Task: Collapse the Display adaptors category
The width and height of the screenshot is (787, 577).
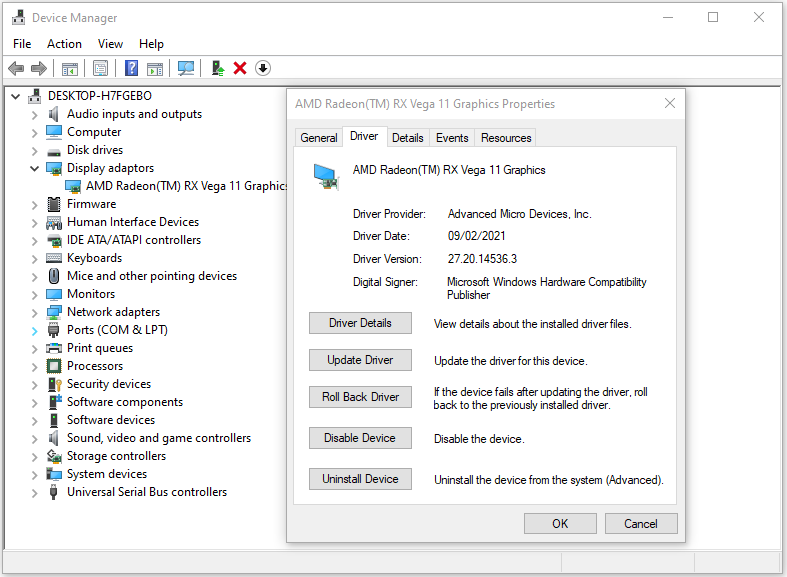Action: pyautogui.click(x=34, y=168)
